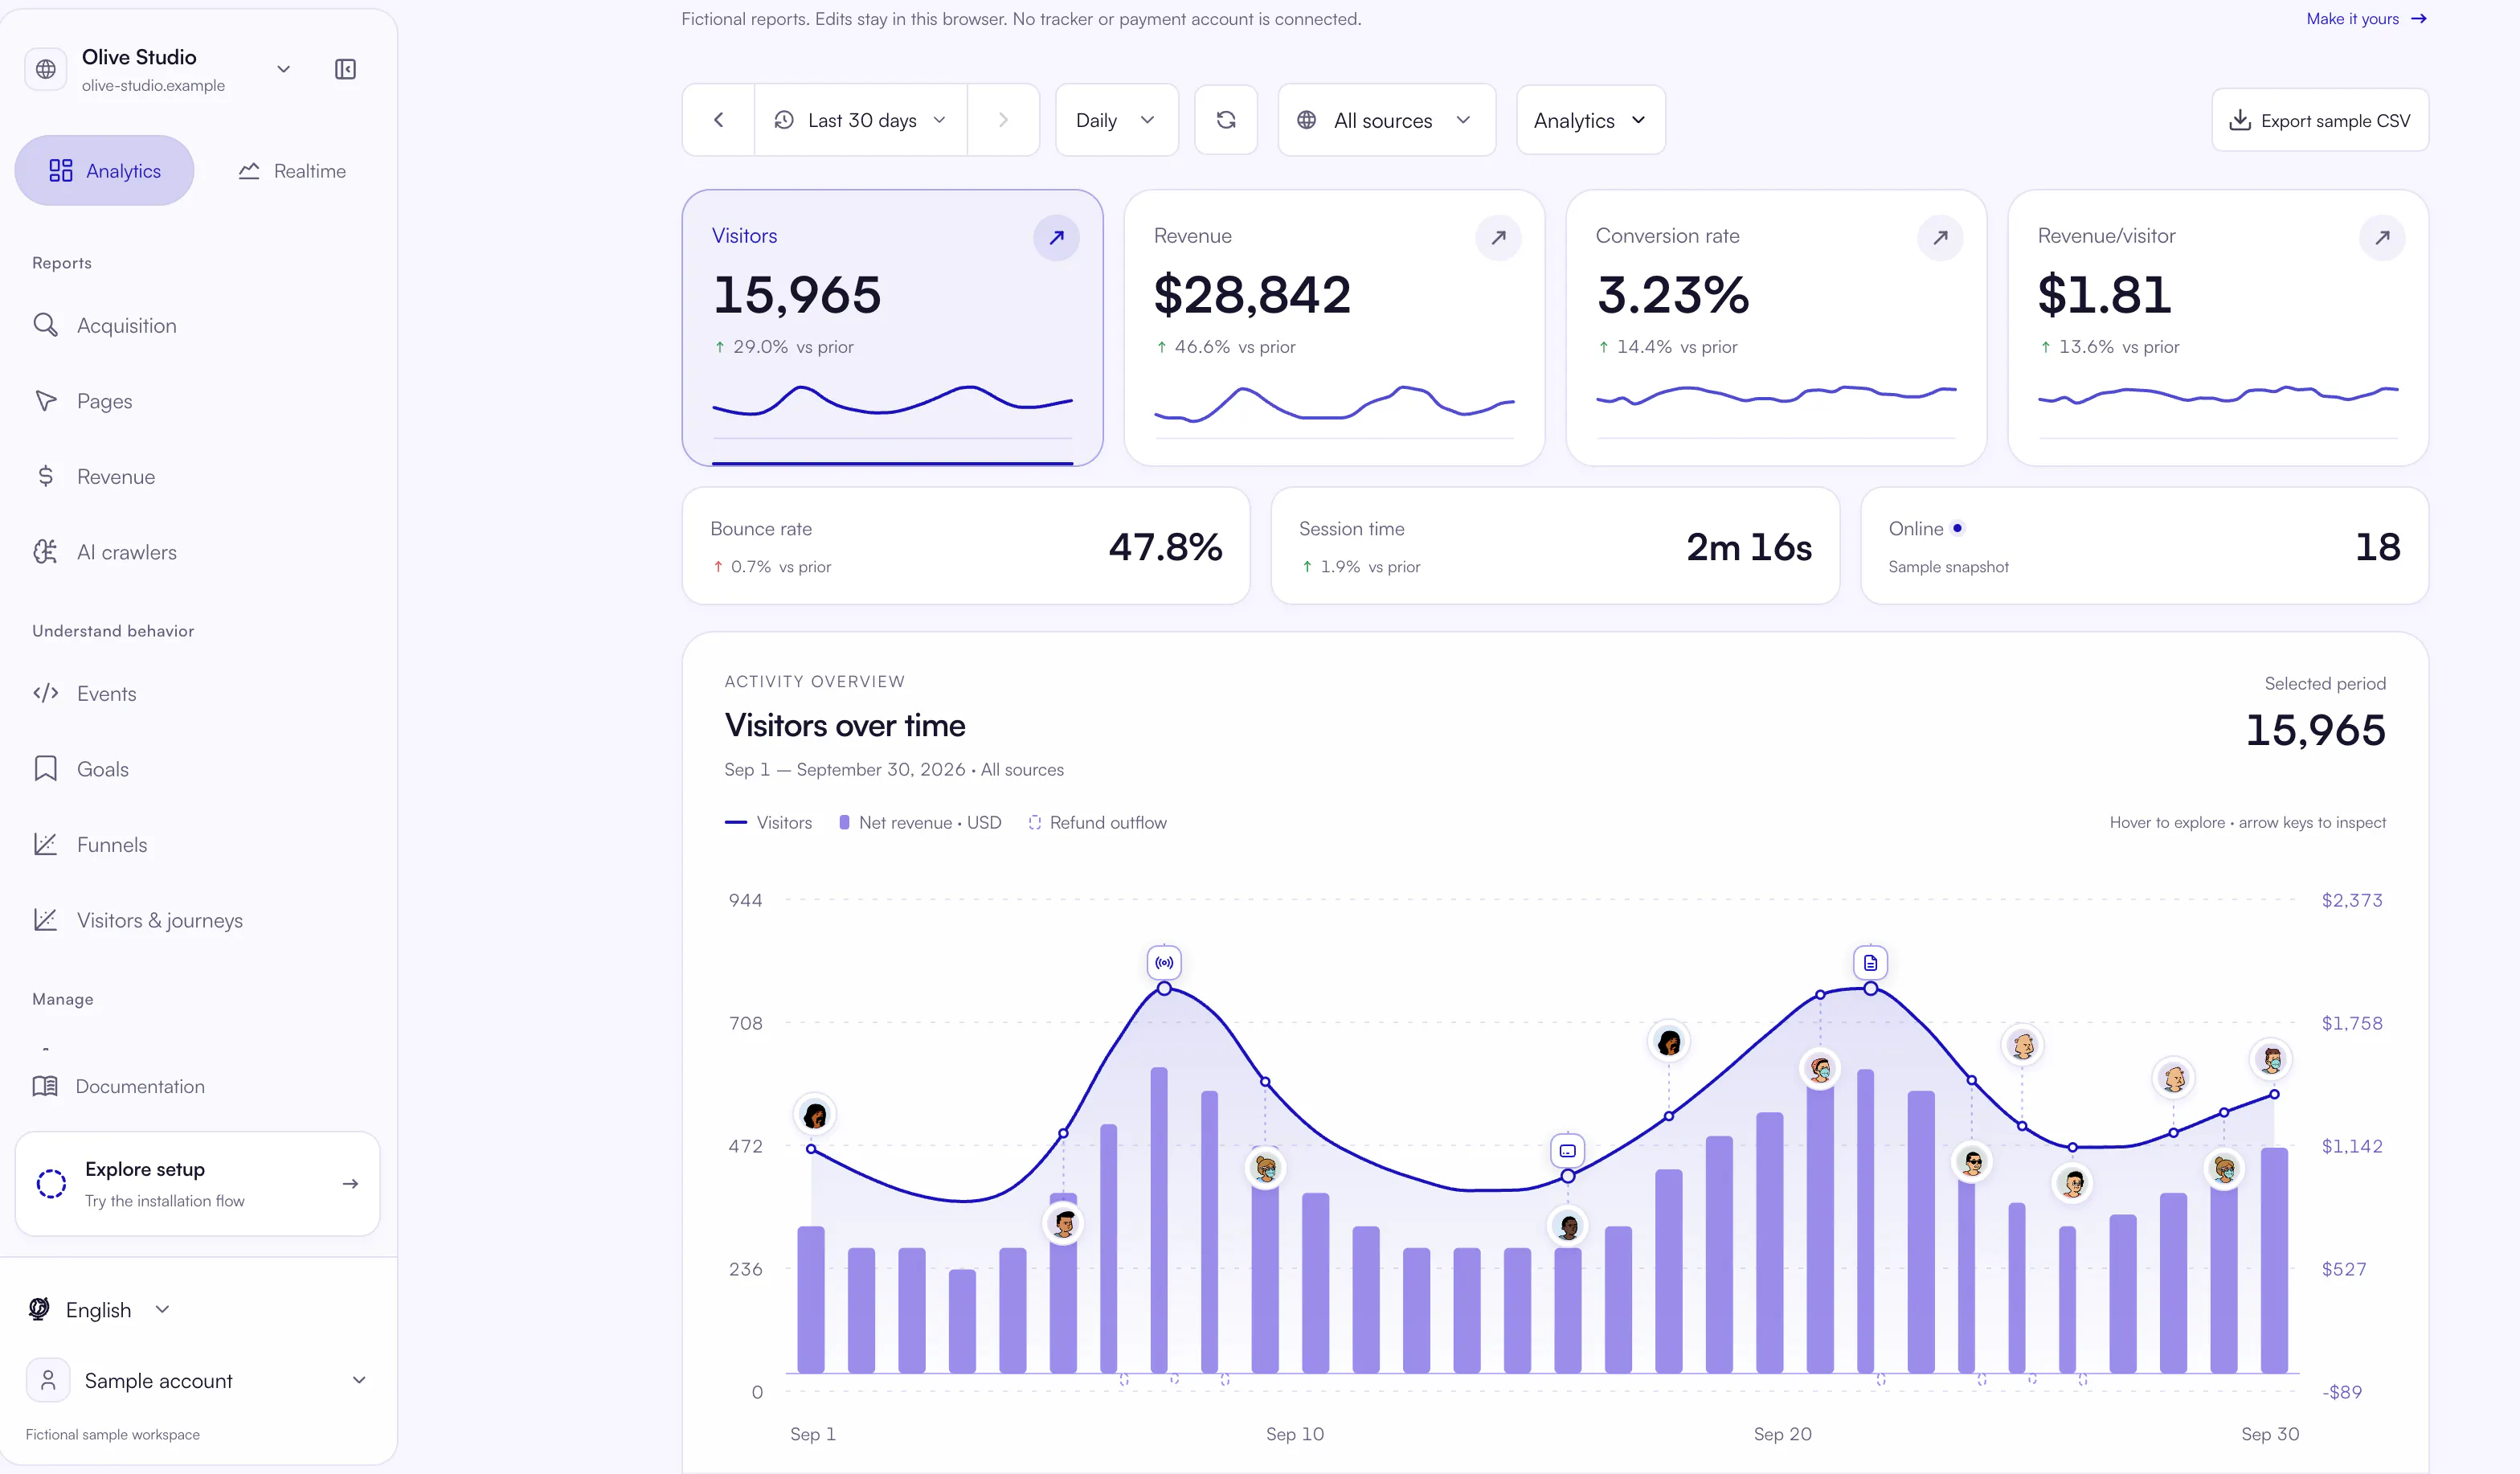Image resolution: width=2520 pixels, height=1474 pixels.
Task: Click the Explore setup card
Action: tap(198, 1184)
